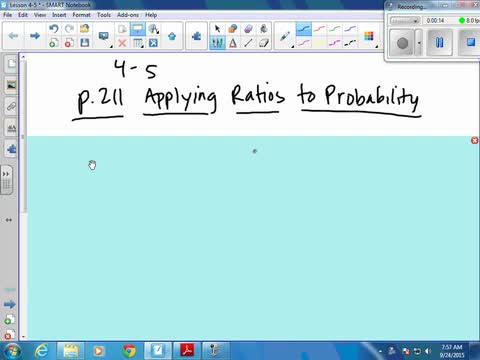Save the notebook file
This screenshot has width=480, height=360.
85,43
